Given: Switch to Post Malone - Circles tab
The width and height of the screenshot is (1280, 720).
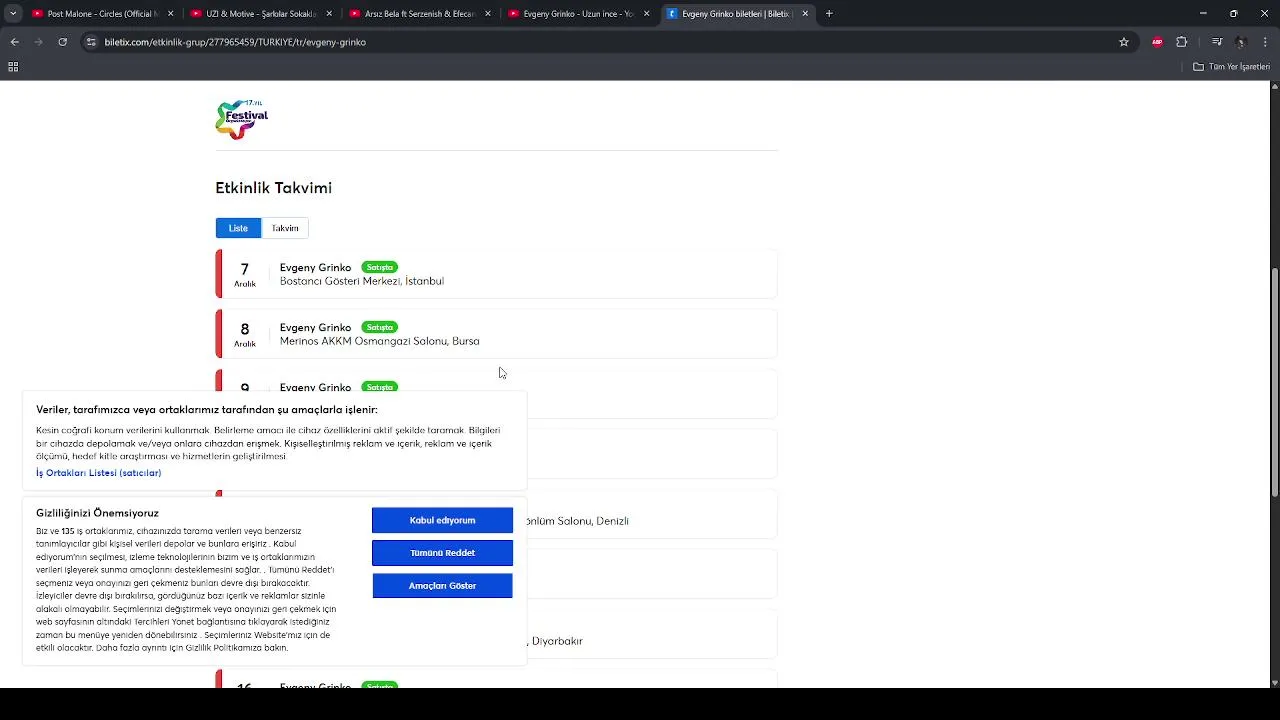Looking at the screenshot, I should (x=103, y=14).
